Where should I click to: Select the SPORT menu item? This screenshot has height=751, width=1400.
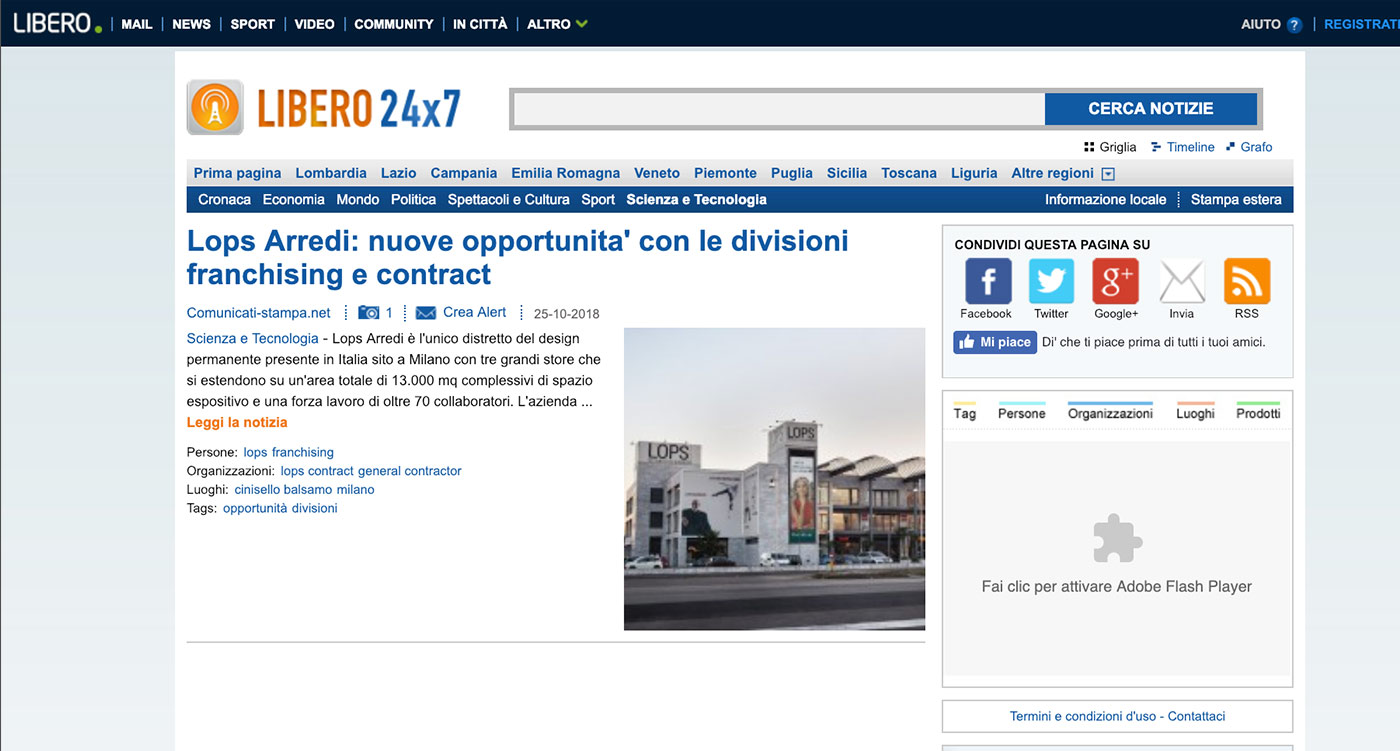(x=252, y=23)
